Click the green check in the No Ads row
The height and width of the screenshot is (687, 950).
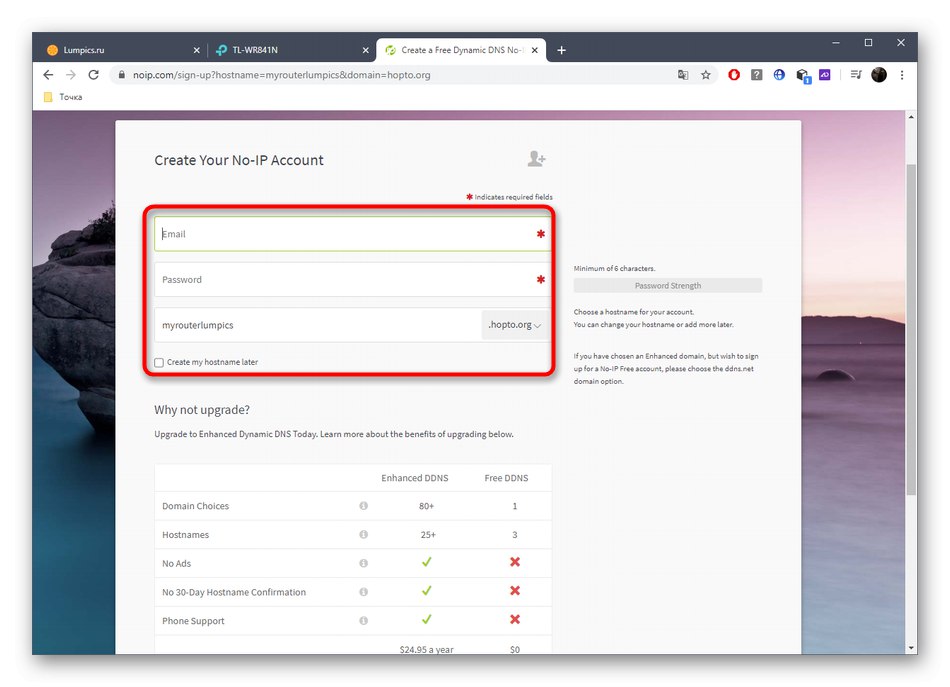(x=427, y=562)
